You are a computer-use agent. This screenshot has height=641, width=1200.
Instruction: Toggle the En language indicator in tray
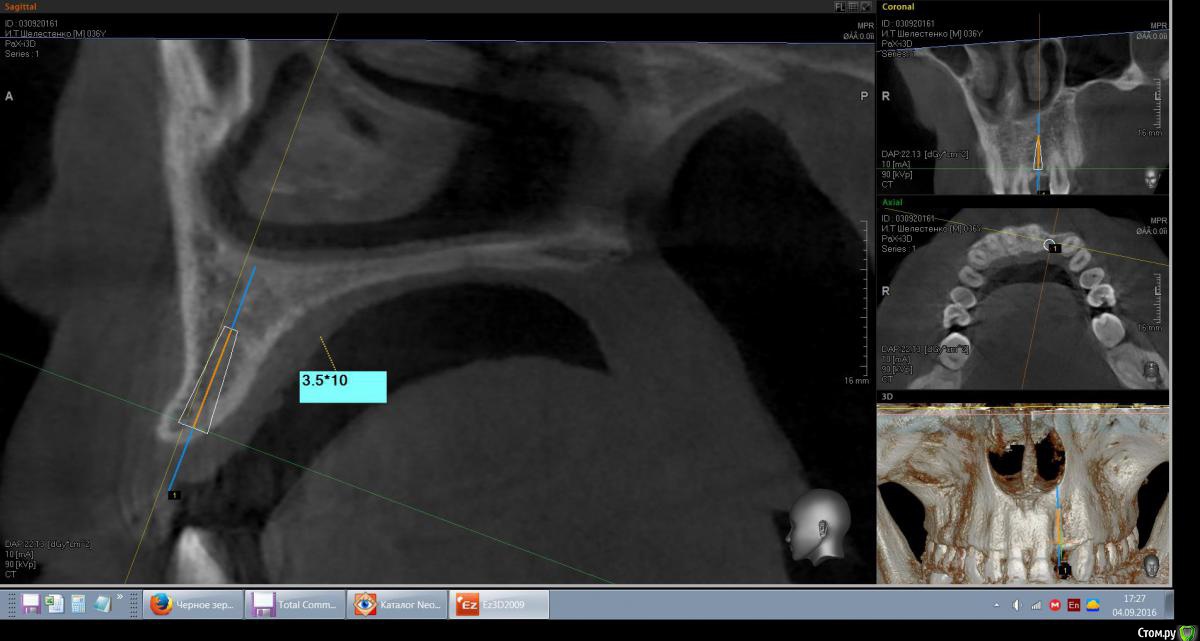pos(1073,605)
